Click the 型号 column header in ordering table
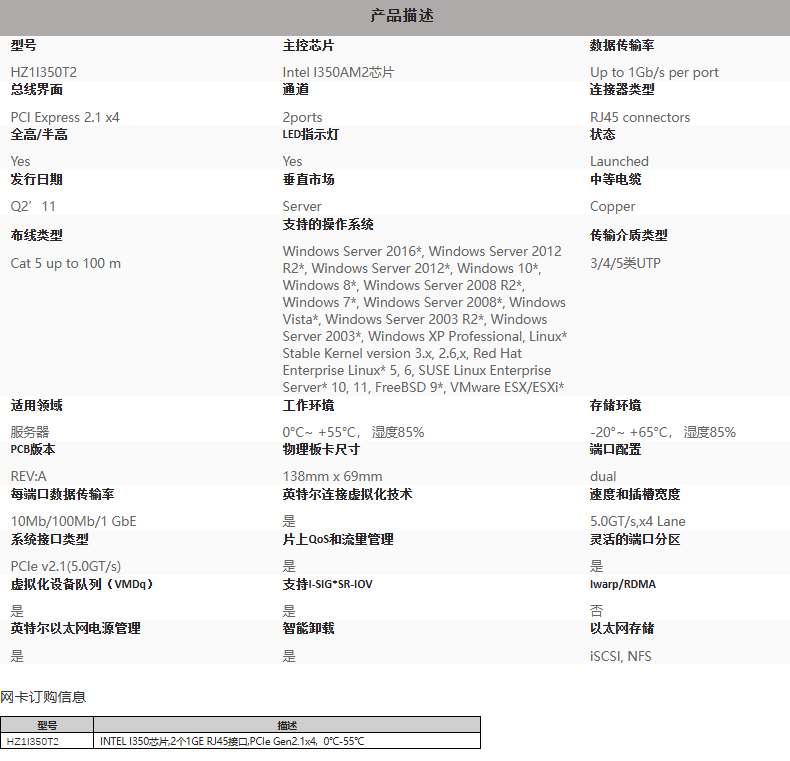 pos(47,725)
